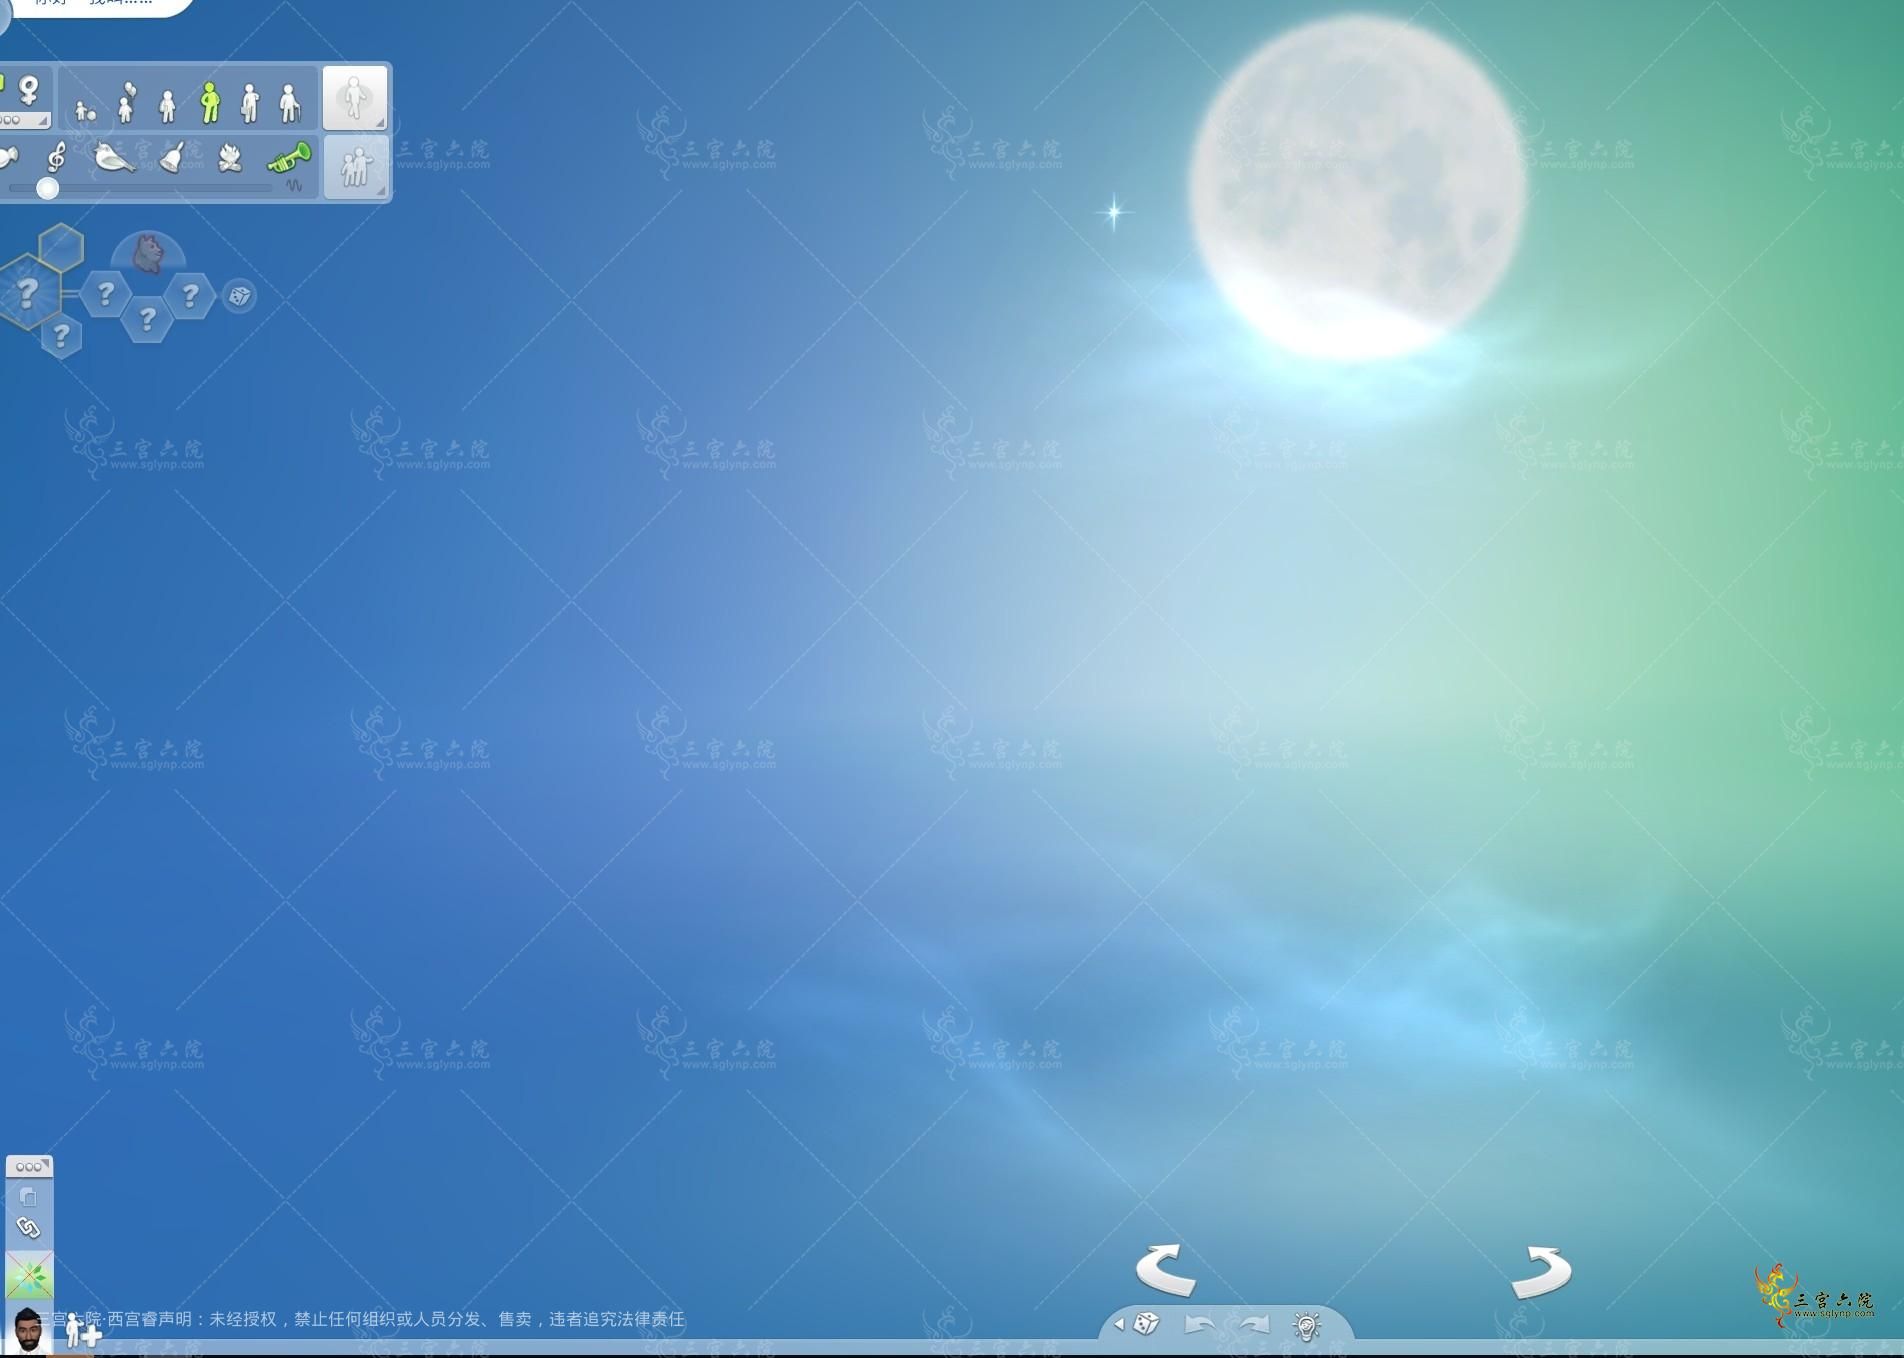The width and height of the screenshot is (1904, 1358).
Task: Click the voice pitch slider handle
Action: (x=47, y=188)
